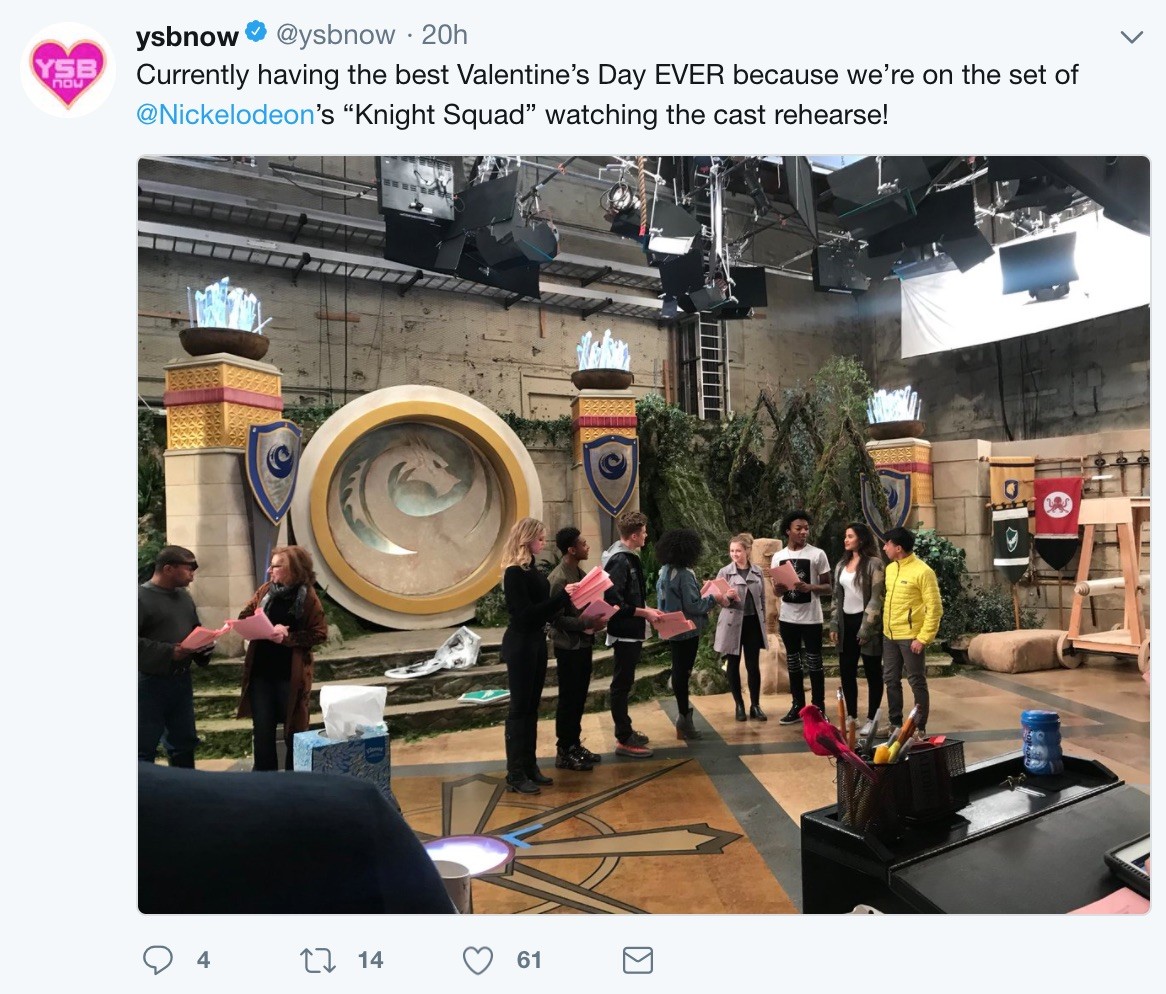
Task: Click the retweet arrows icon
Action: pyautogui.click(x=318, y=960)
